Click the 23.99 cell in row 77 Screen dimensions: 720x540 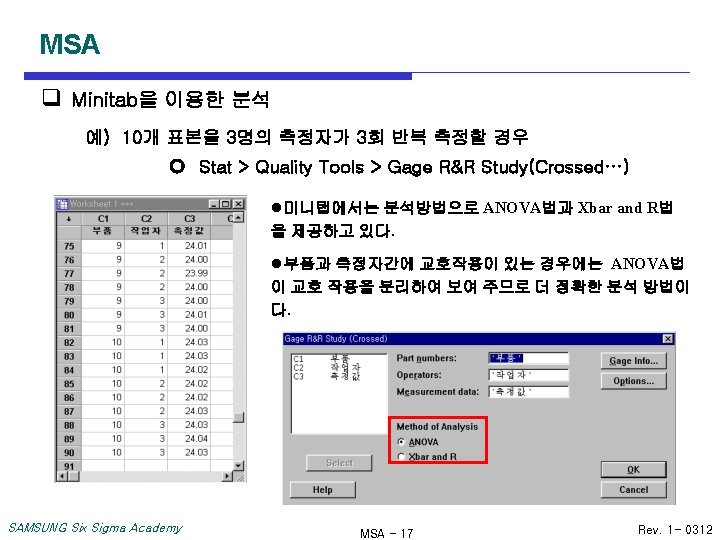[190, 273]
